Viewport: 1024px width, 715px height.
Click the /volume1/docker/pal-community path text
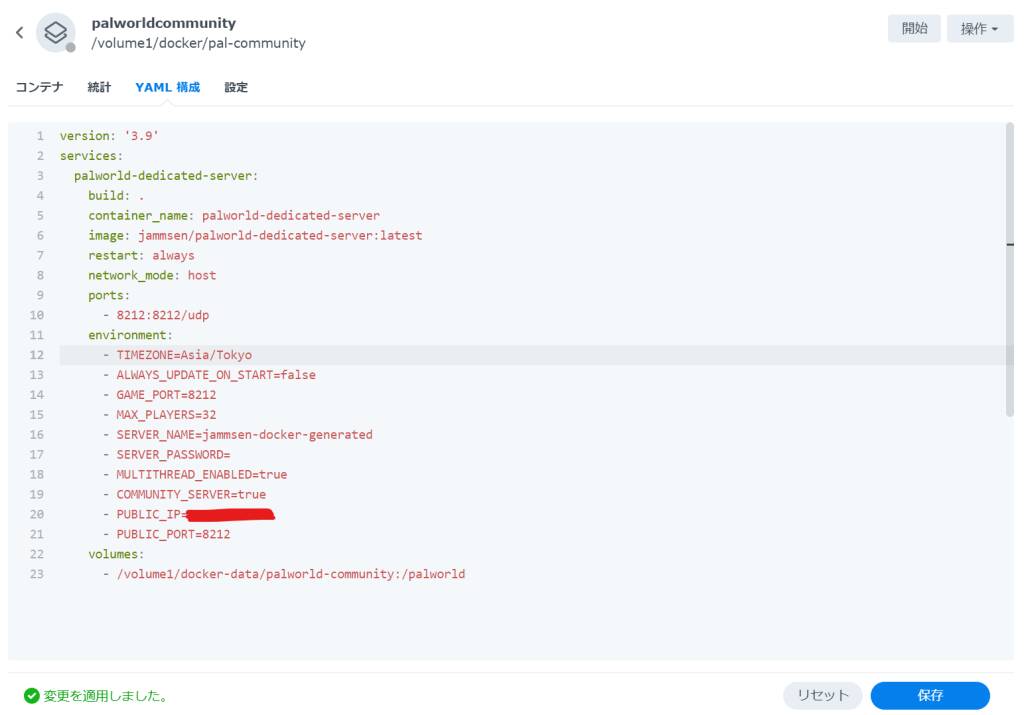[198, 43]
